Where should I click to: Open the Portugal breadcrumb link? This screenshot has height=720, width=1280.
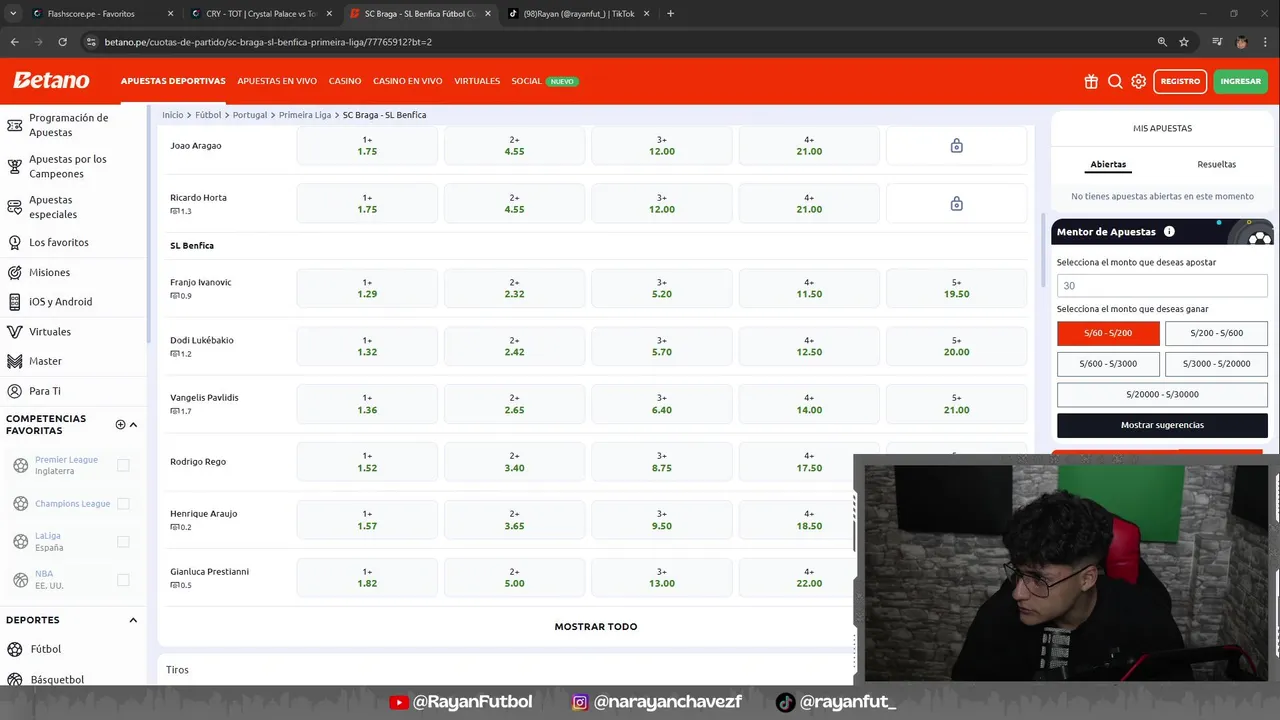click(250, 115)
